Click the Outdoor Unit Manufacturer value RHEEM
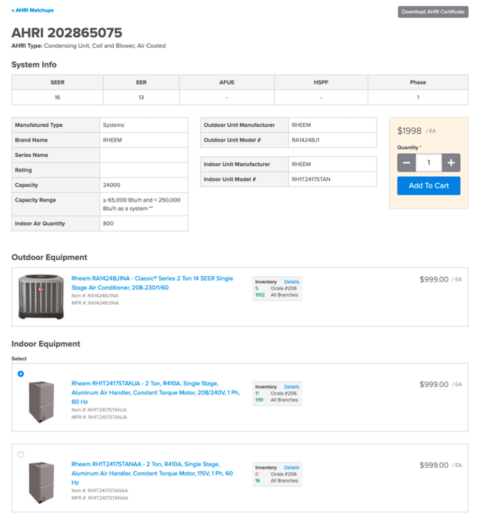 (301, 125)
